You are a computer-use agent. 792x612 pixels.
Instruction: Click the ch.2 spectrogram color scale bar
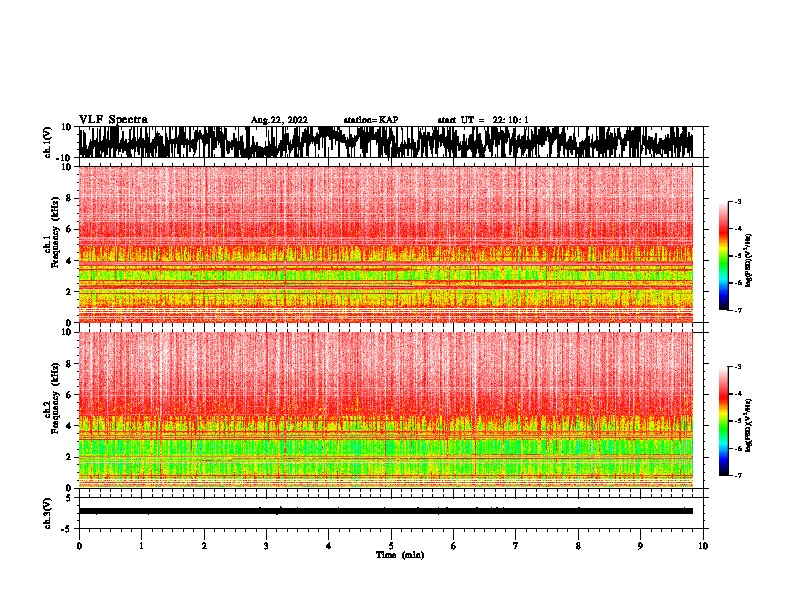click(723, 421)
